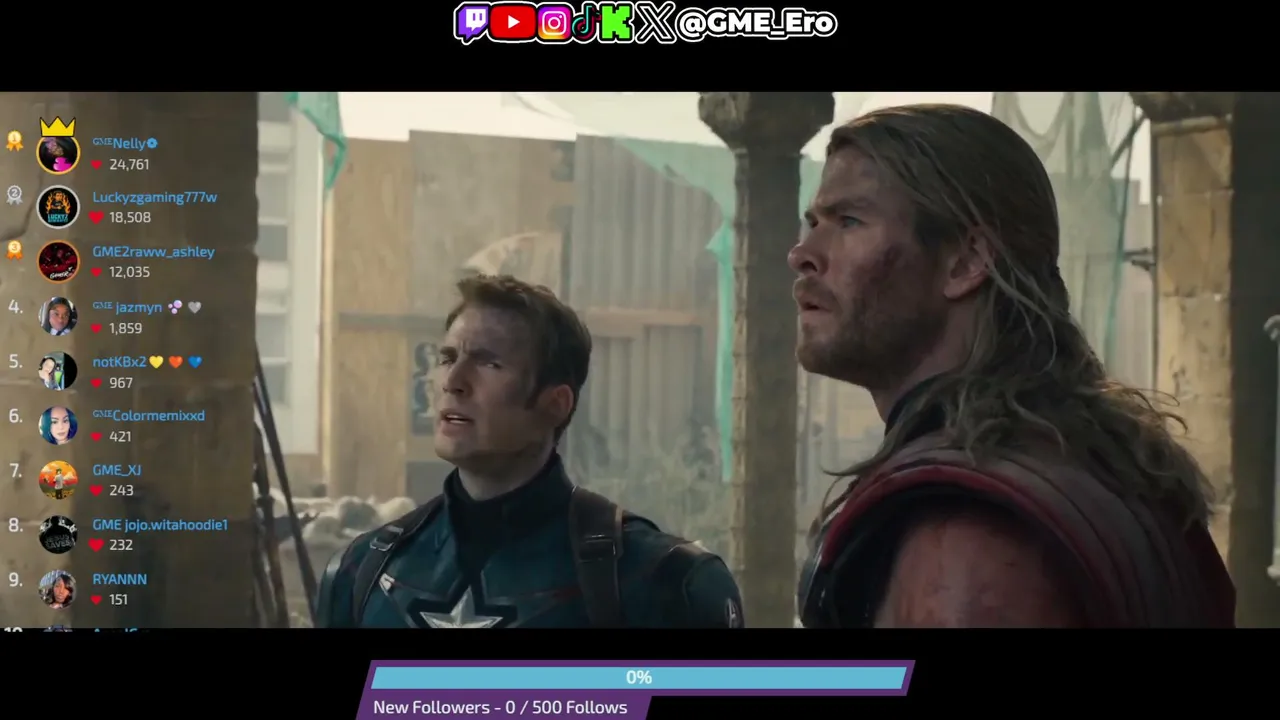
Task: Click the rank number 4. beside jazmyn
Action: click(15, 306)
